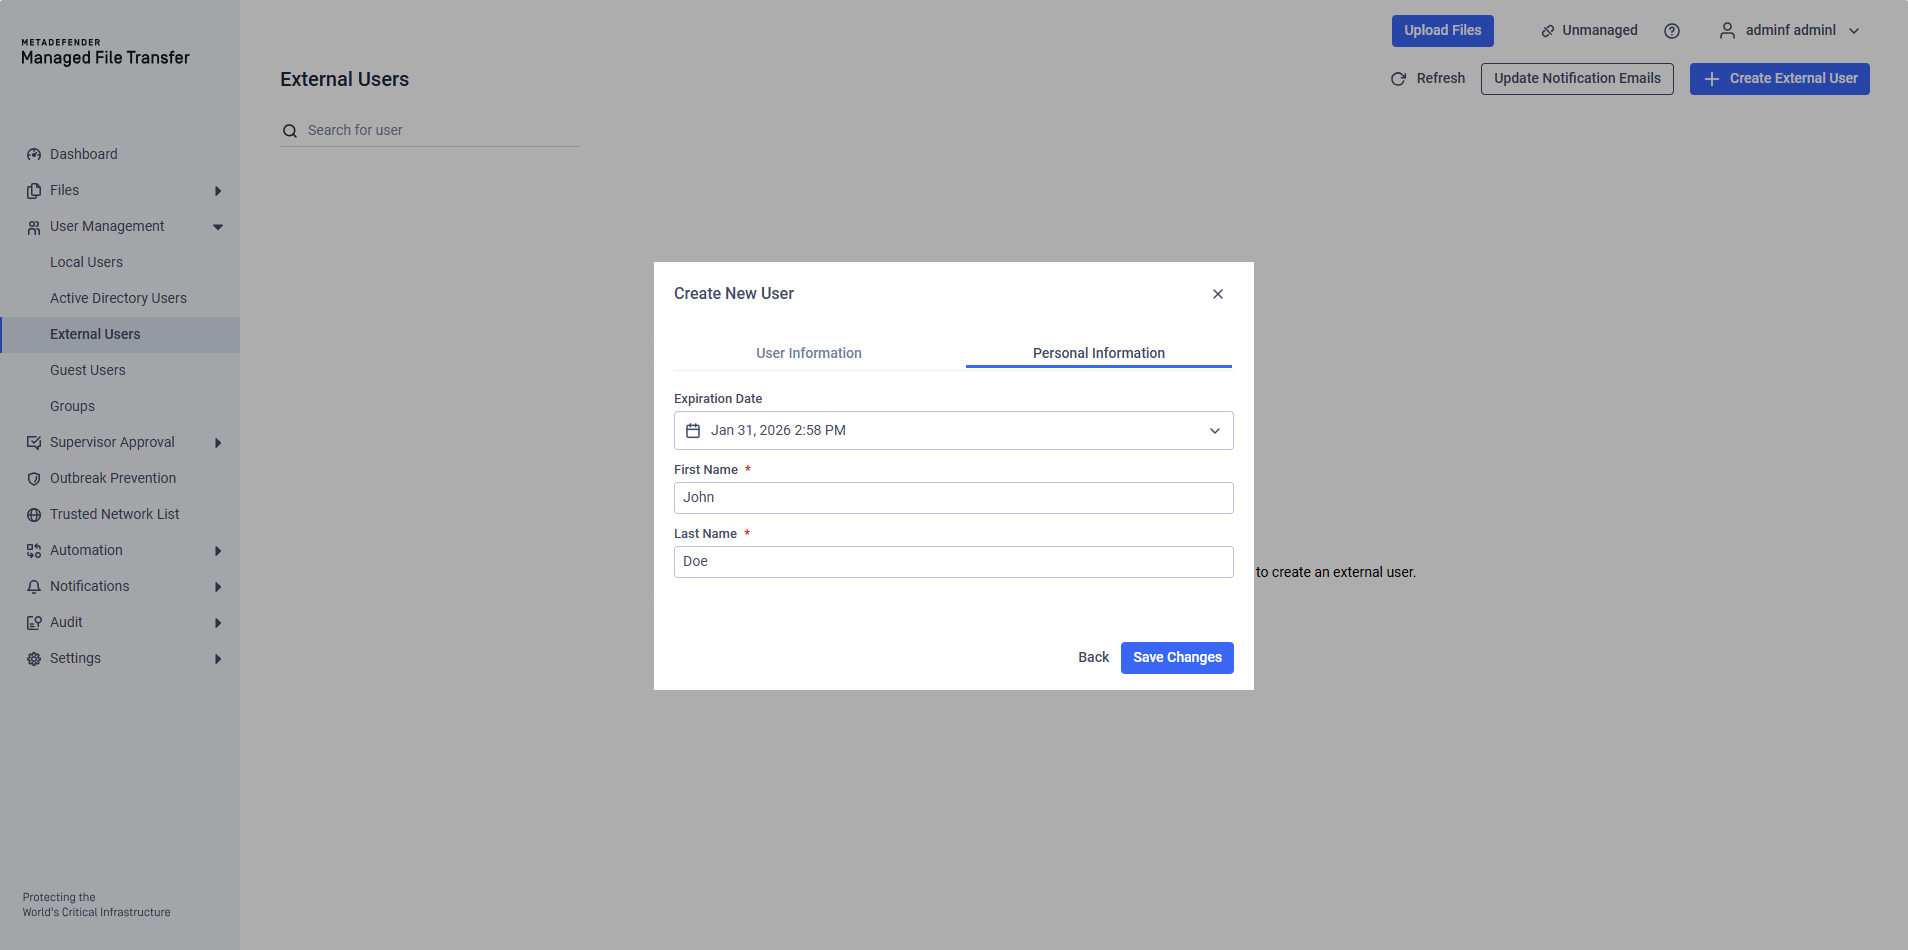Click into the First Name field
This screenshot has width=1908, height=950.
pos(953,498)
